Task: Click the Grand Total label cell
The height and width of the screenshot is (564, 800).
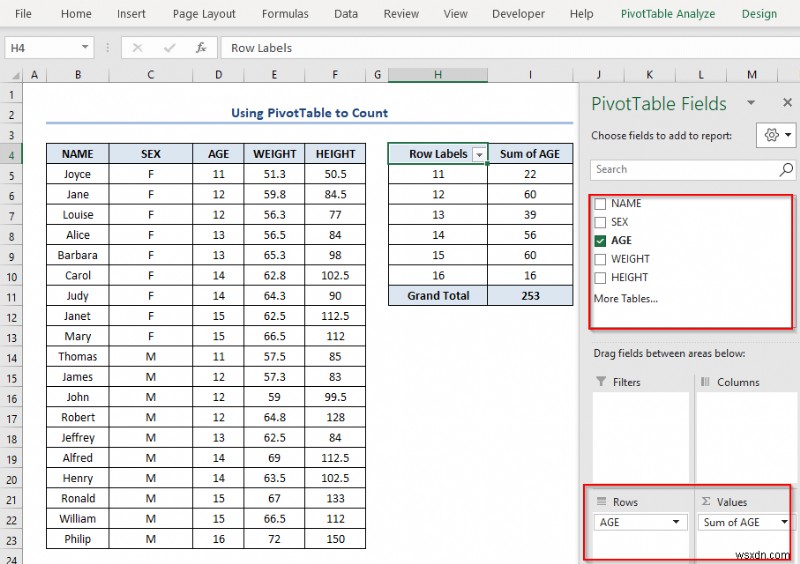Action: coord(438,296)
